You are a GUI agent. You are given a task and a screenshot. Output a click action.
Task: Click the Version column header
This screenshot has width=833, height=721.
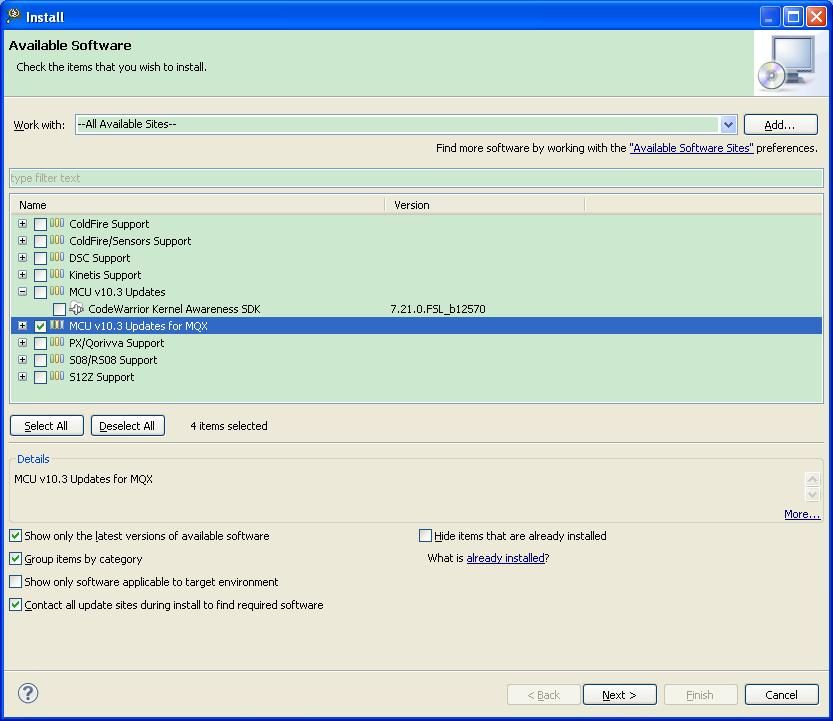point(484,205)
